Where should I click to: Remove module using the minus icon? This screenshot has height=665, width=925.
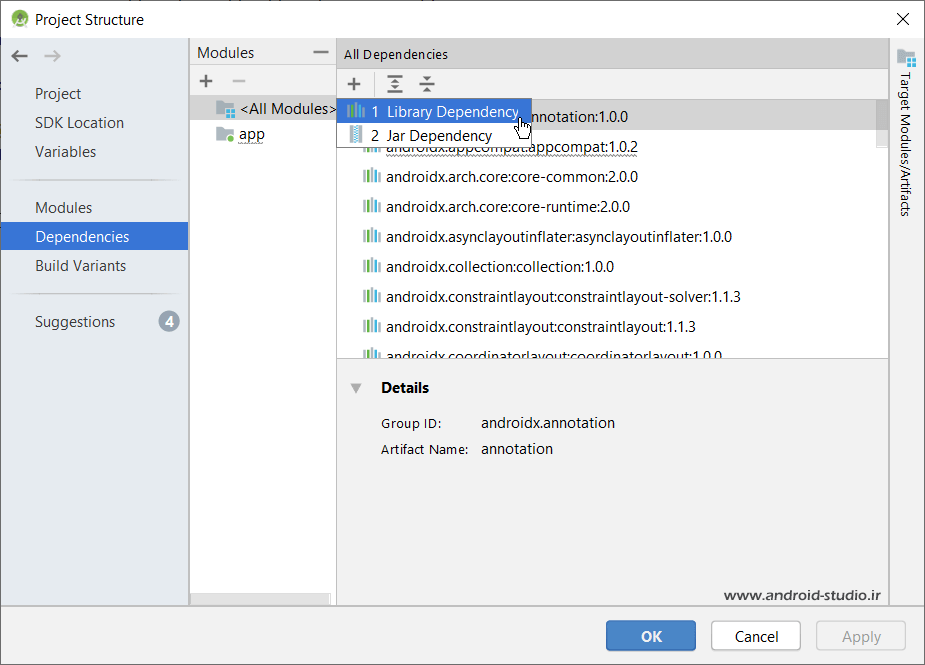click(x=239, y=81)
